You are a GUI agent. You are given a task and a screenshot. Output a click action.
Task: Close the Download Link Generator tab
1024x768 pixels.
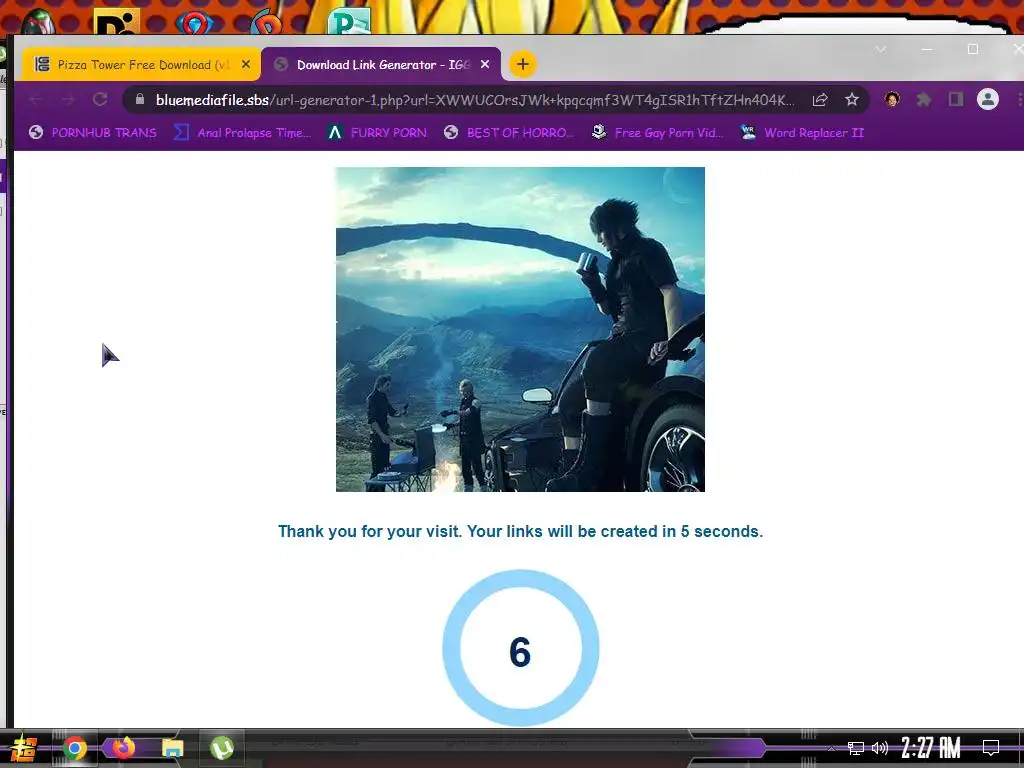coord(485,65)
